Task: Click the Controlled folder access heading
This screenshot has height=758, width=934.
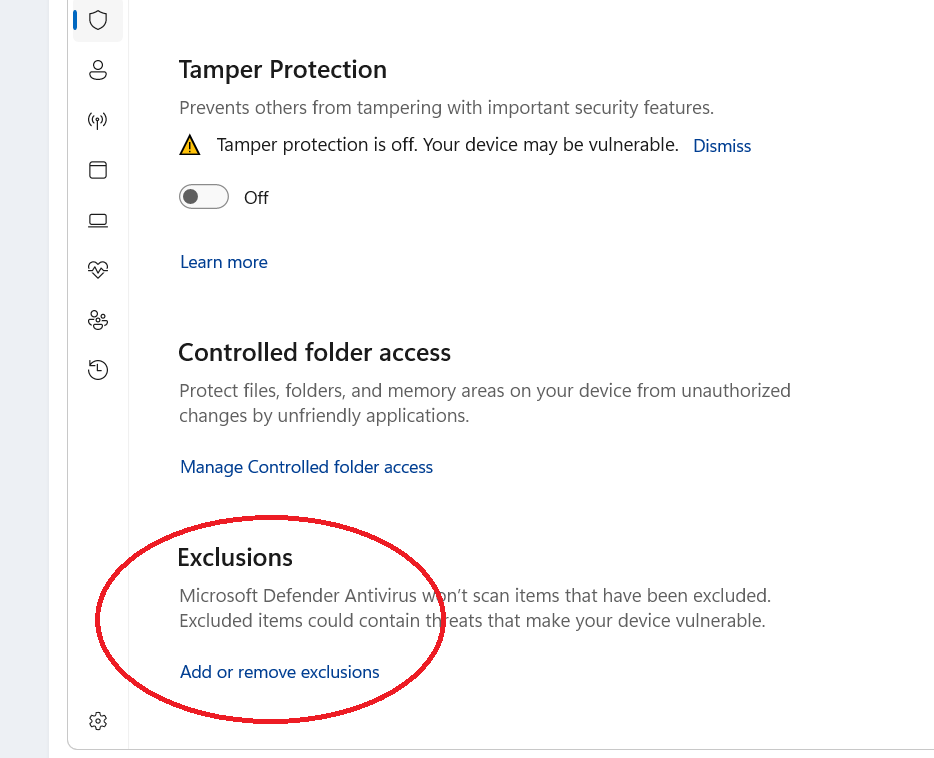Action: pos(314,352)
